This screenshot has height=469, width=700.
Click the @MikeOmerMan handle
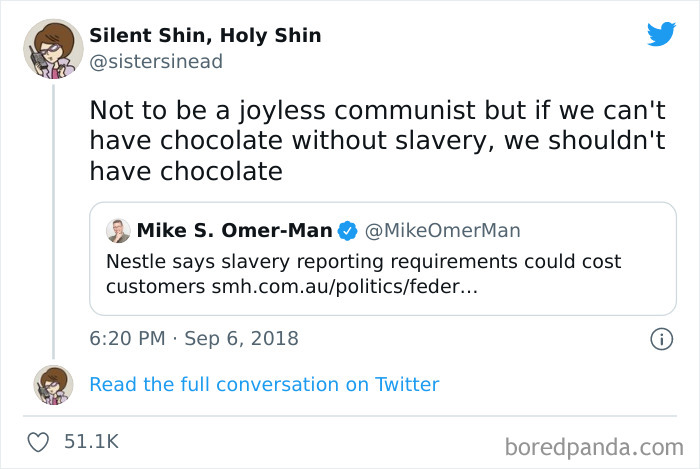443,231
